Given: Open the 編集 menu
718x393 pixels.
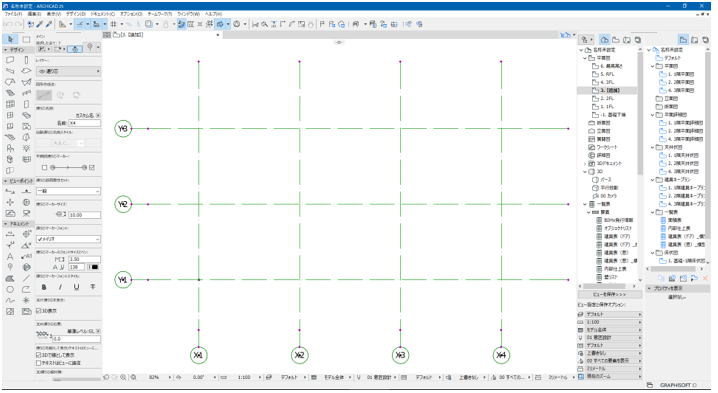Looking at the screenshot, I should pos(34,14).
